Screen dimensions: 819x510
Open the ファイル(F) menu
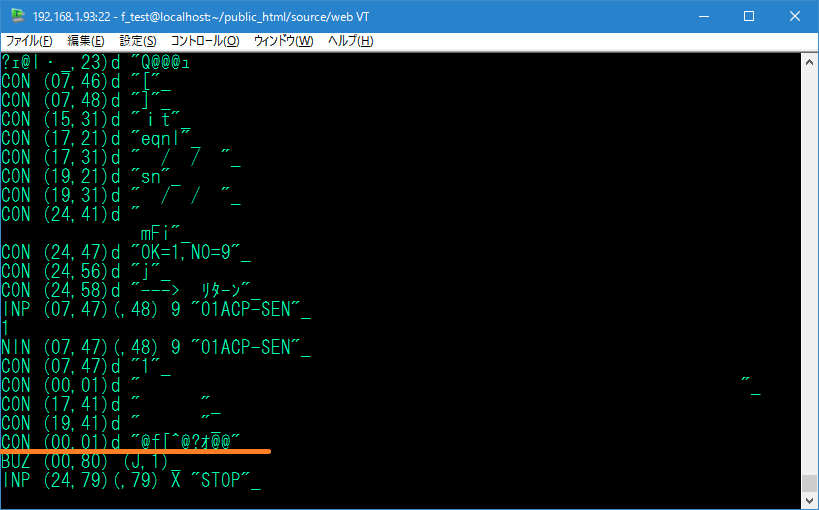click(x=29, y=41)
